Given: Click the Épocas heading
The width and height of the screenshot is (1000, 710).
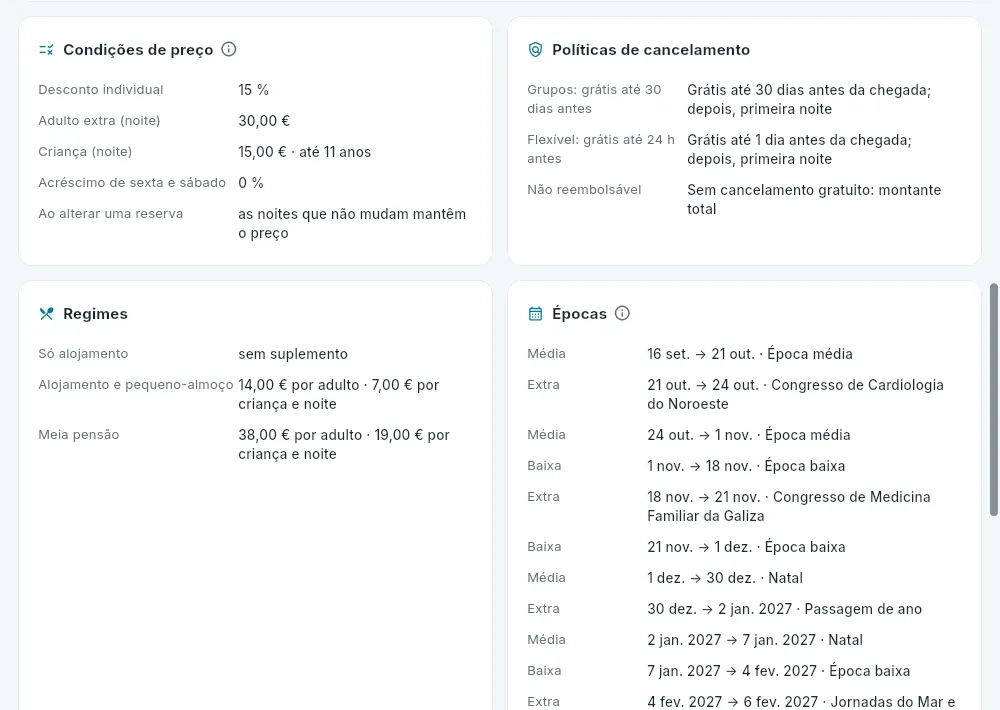Looking at the screenshot, I should pyautogui.click(x=579, y=314).
